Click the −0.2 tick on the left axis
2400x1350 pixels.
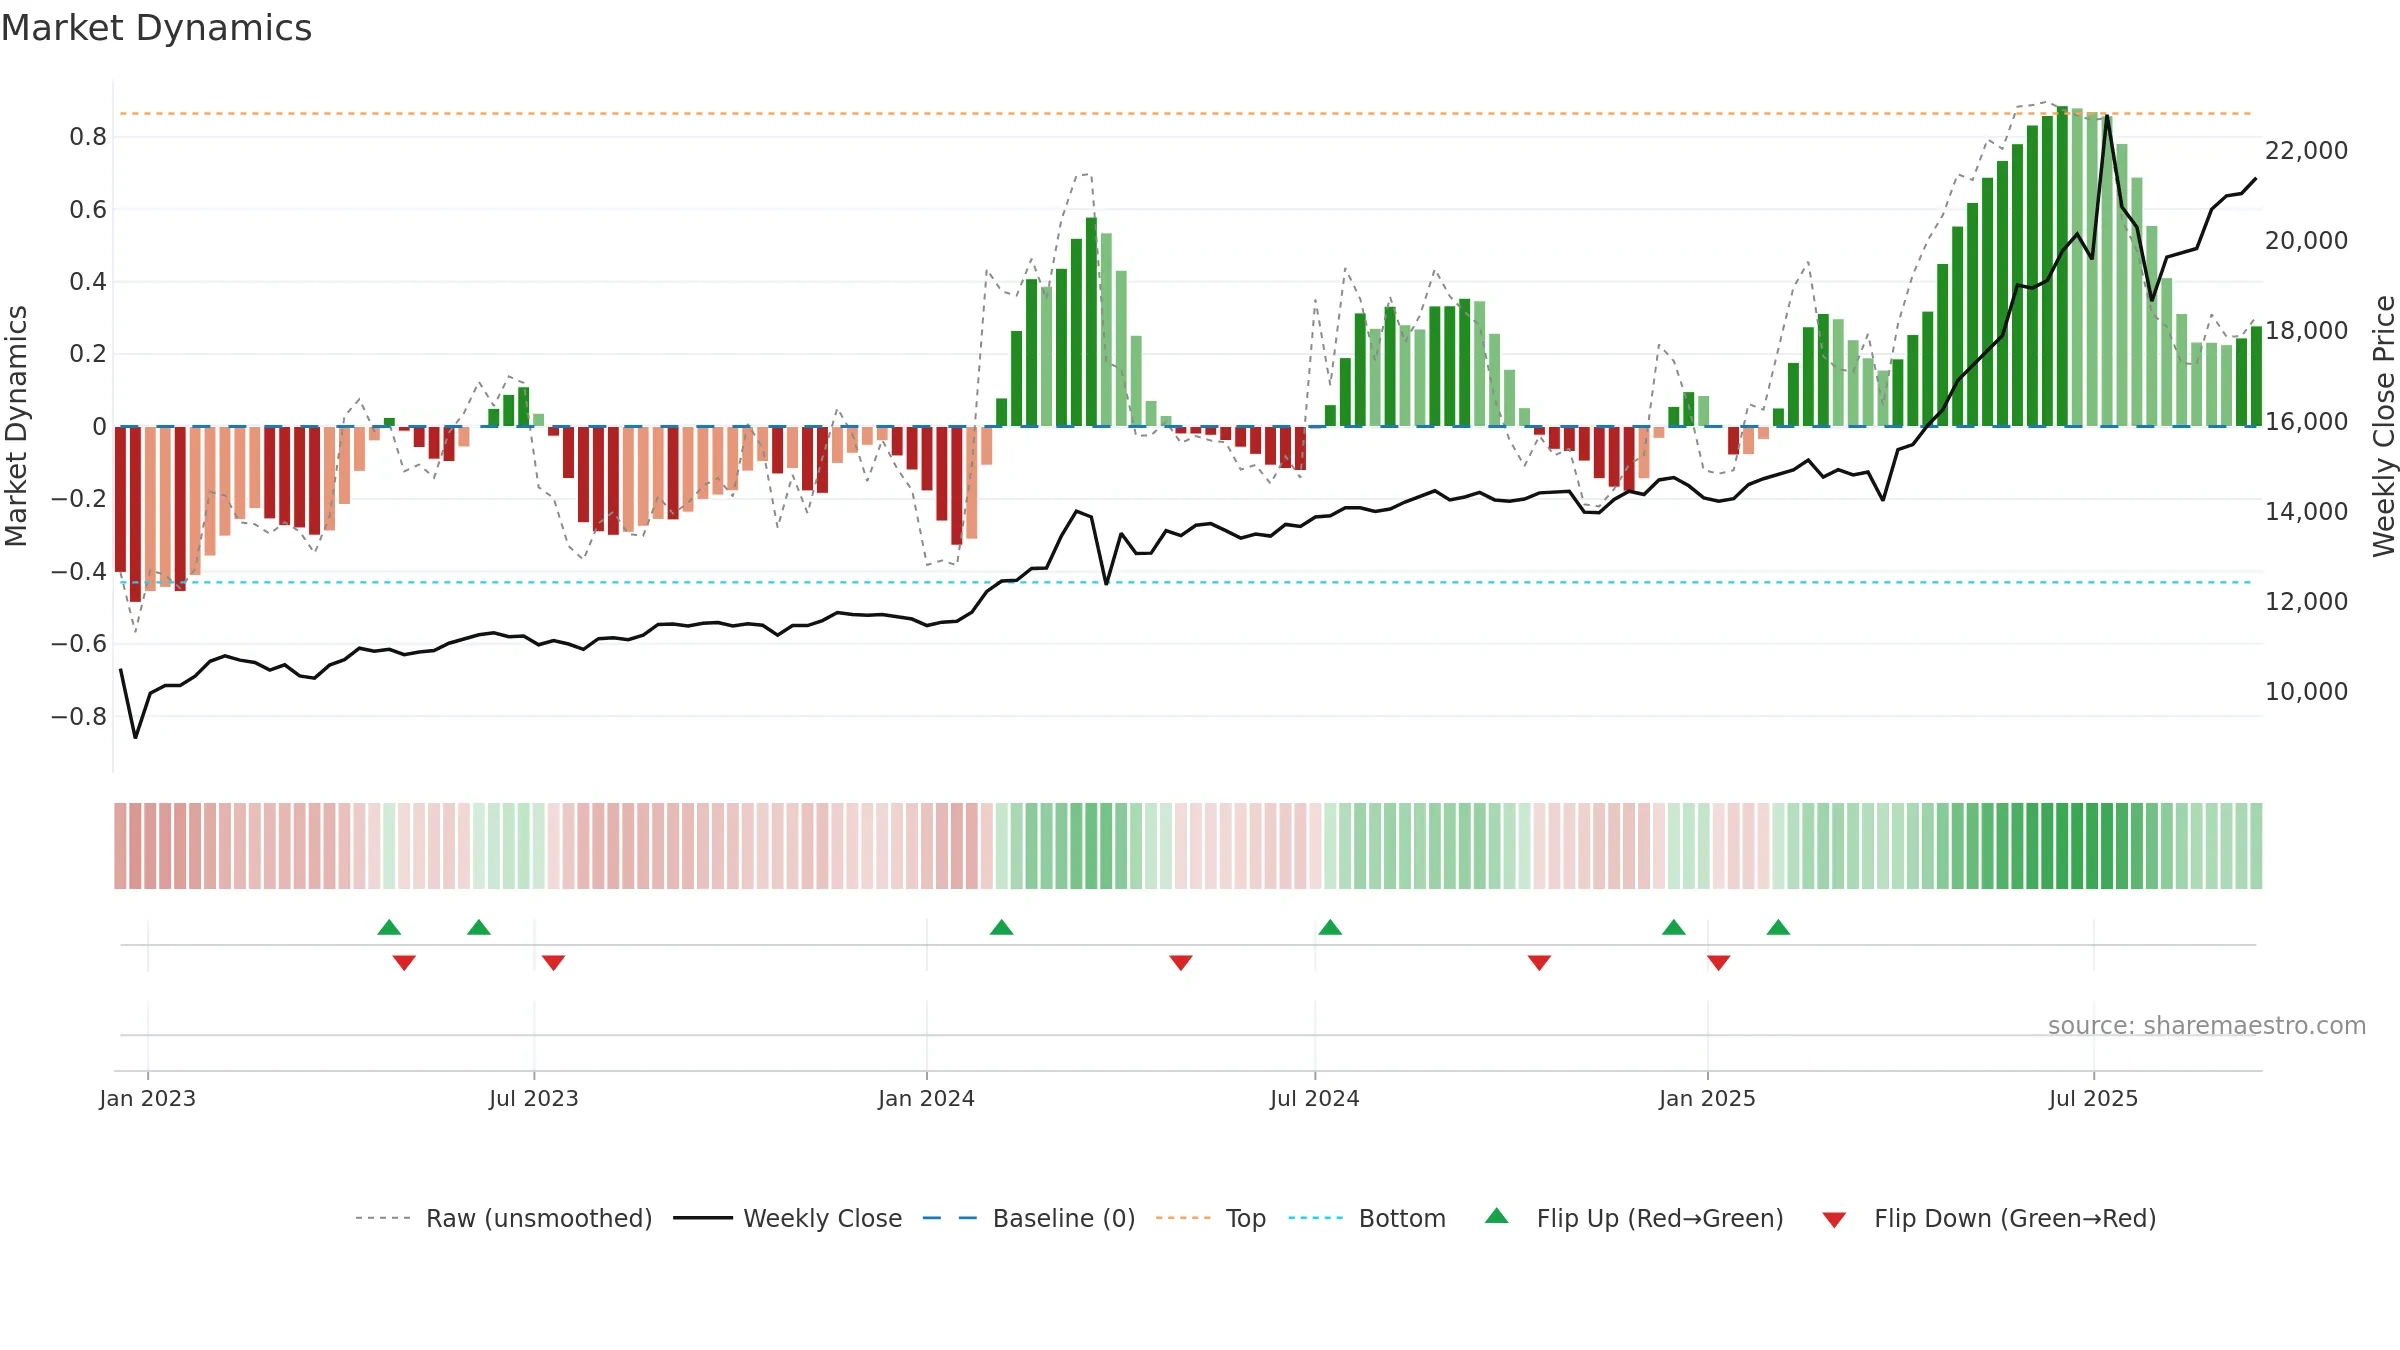point(79,499)
